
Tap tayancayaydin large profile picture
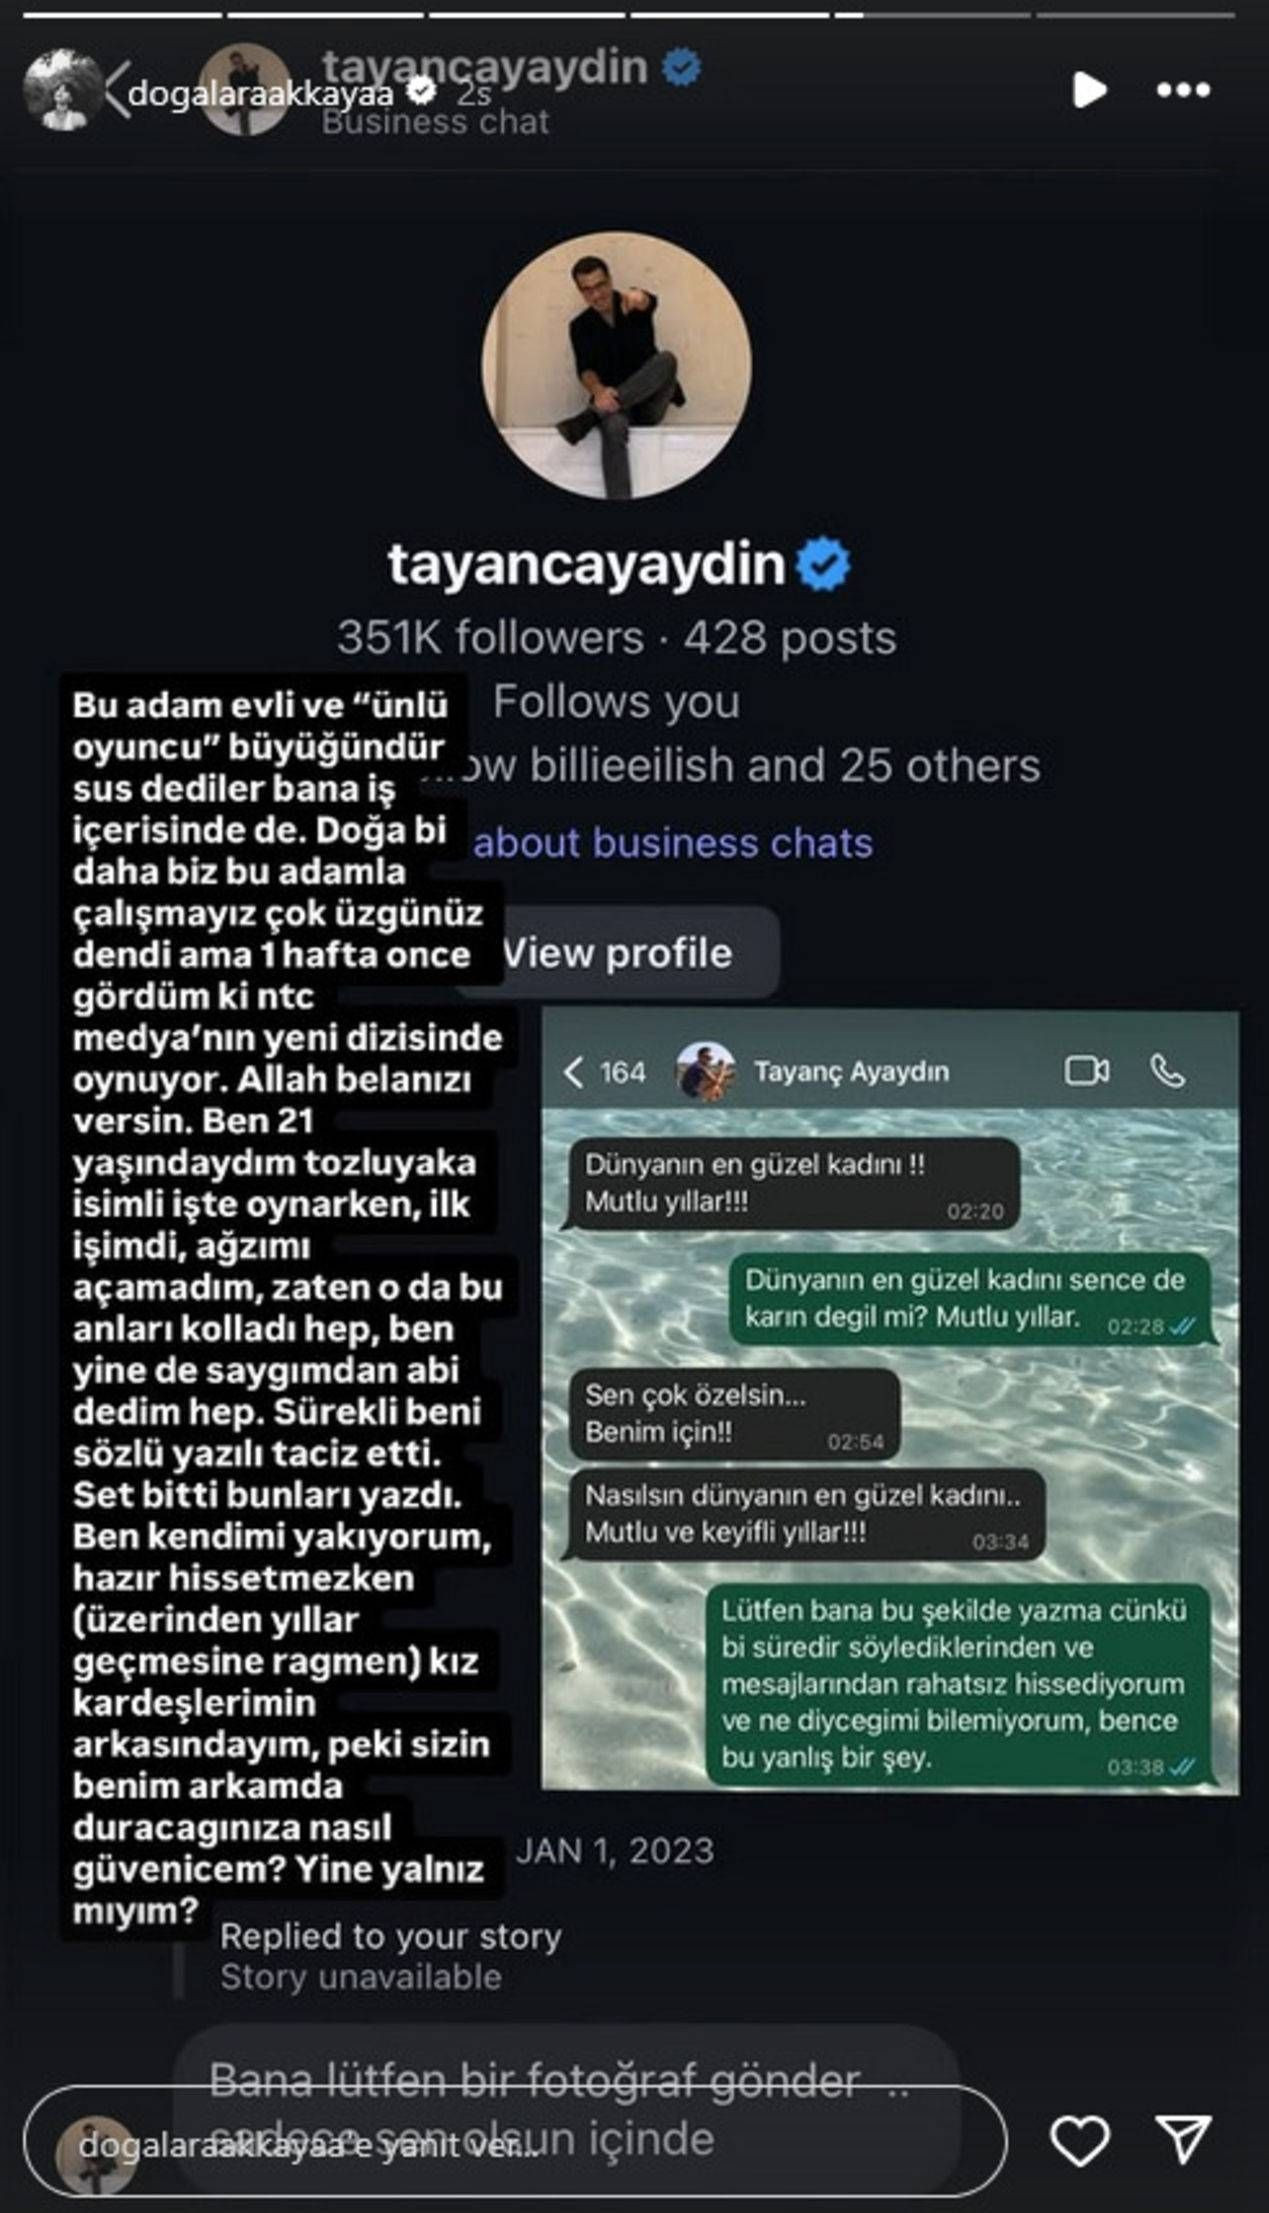pos(617,366)
